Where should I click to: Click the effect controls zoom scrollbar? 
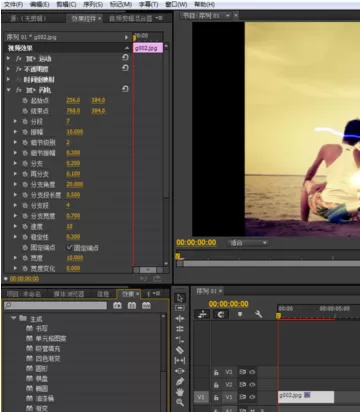148,270
